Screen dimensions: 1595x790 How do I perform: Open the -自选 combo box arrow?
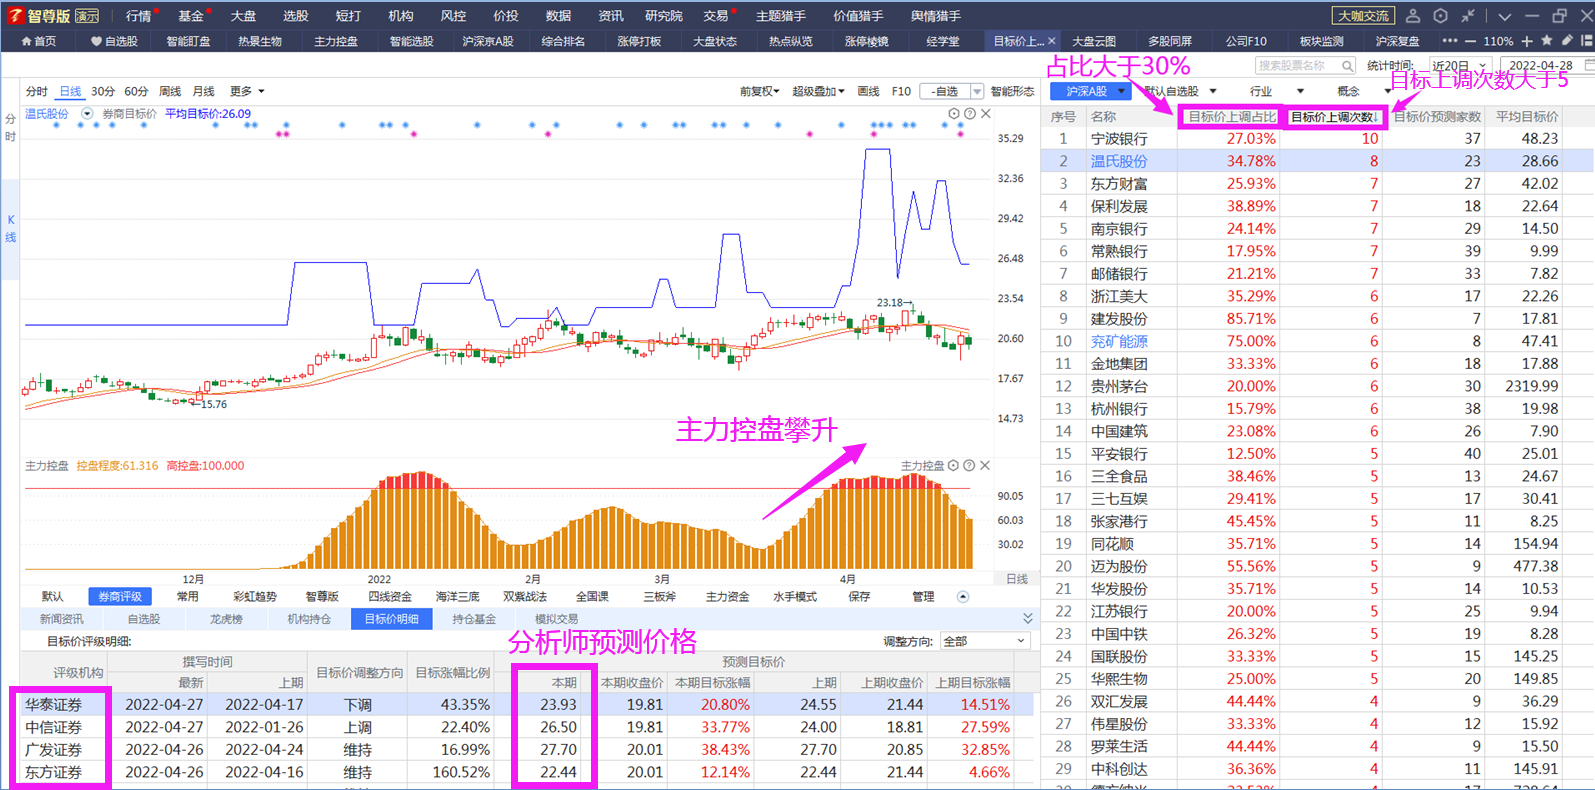(976, 91)
